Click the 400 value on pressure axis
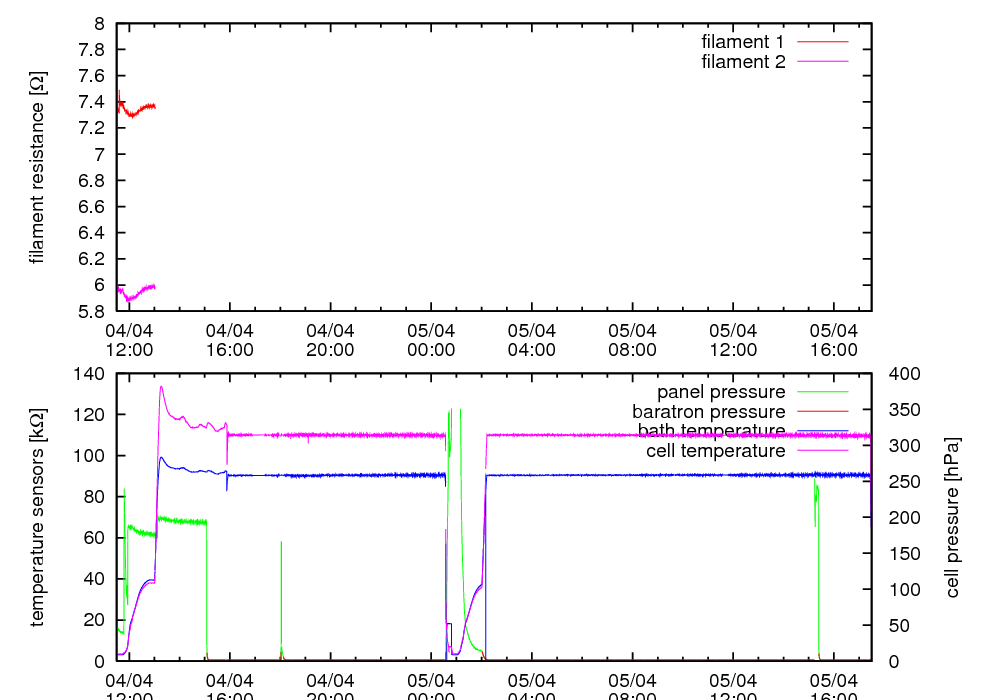The height and width of the screenshot is (700, 1000). pyautogui.click(x=901, y=373)
